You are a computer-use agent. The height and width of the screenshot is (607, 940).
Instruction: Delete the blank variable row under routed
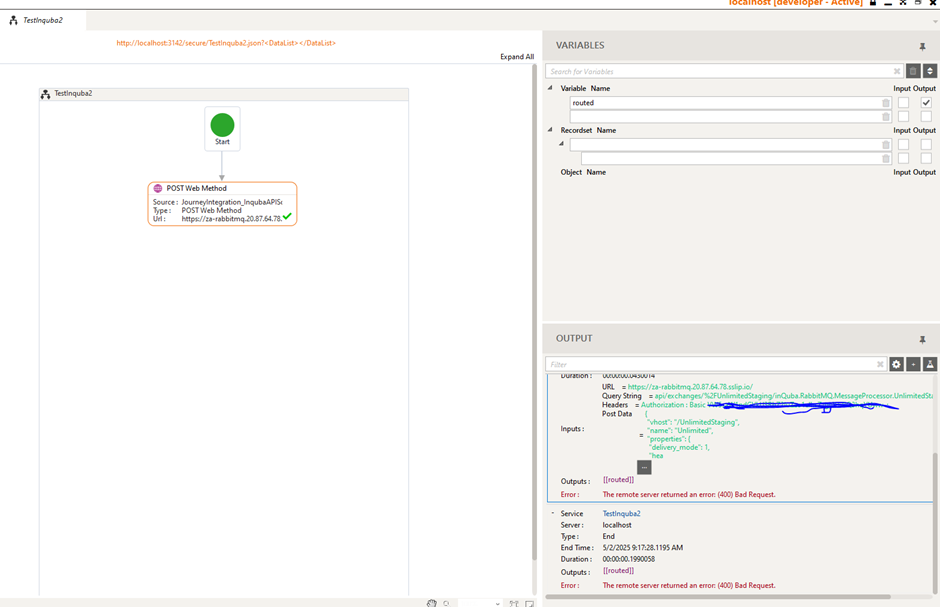pos(885,117)
